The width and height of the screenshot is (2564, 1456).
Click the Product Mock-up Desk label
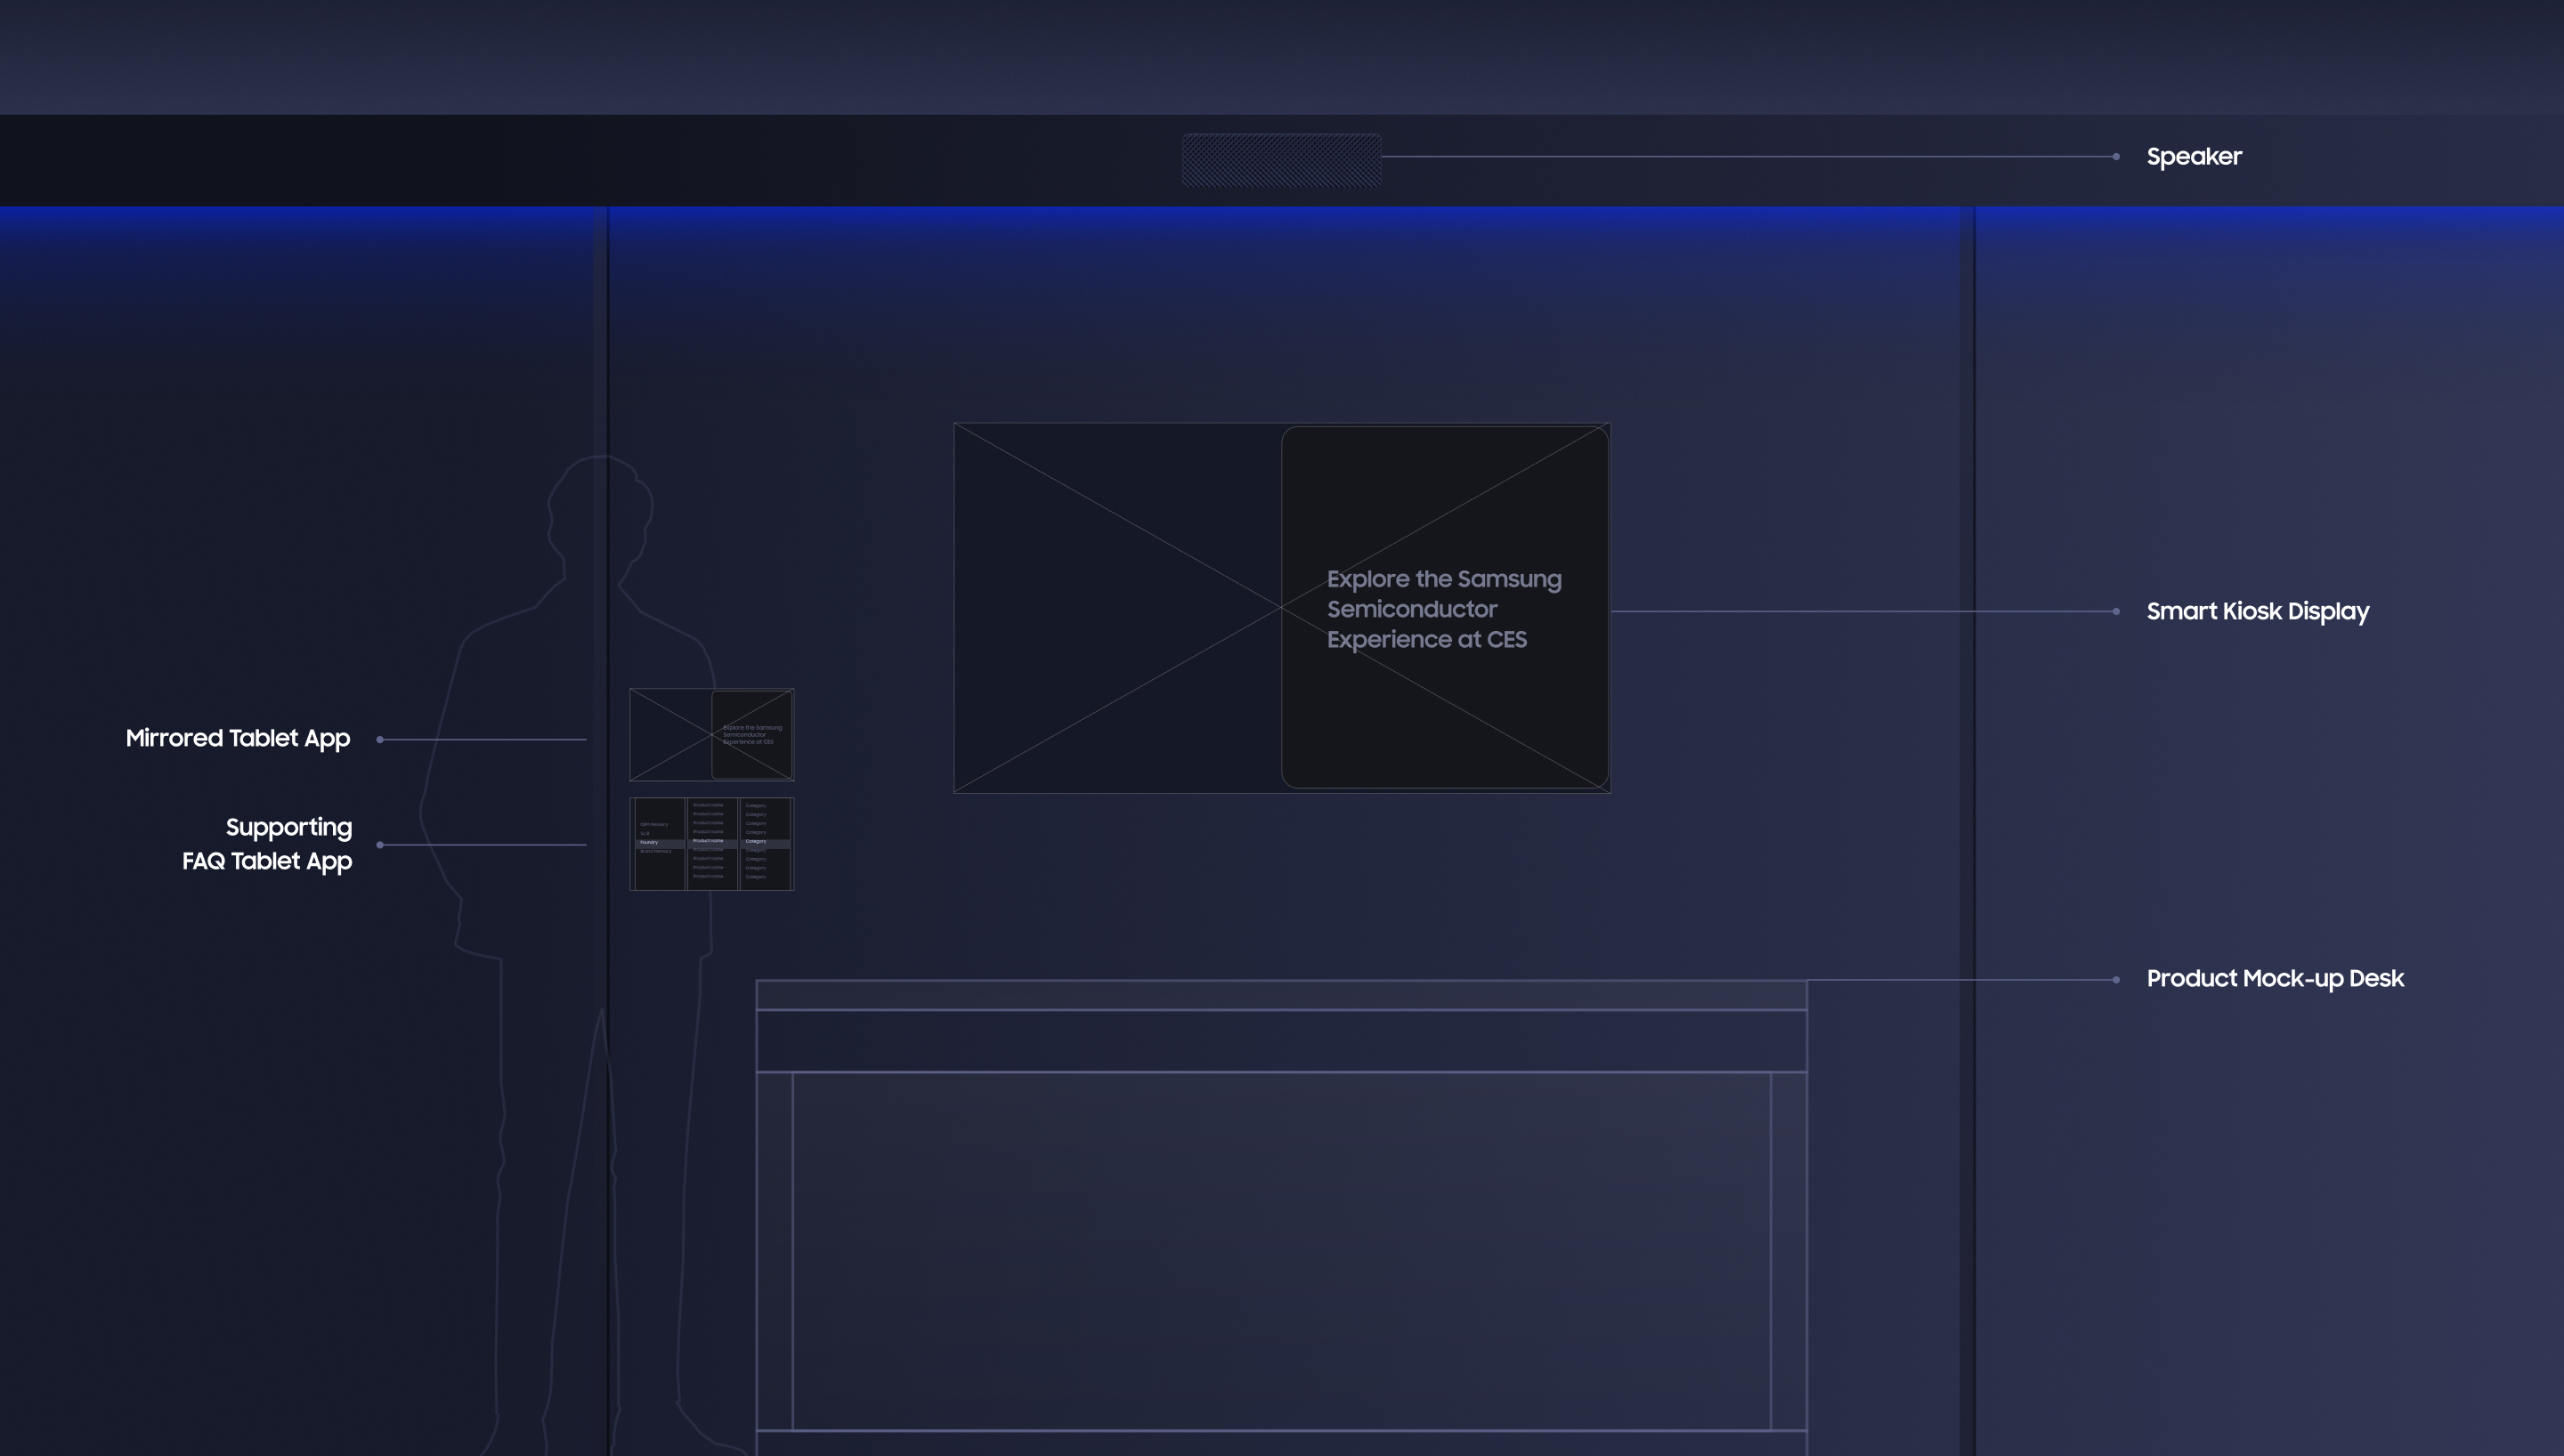2275,979
